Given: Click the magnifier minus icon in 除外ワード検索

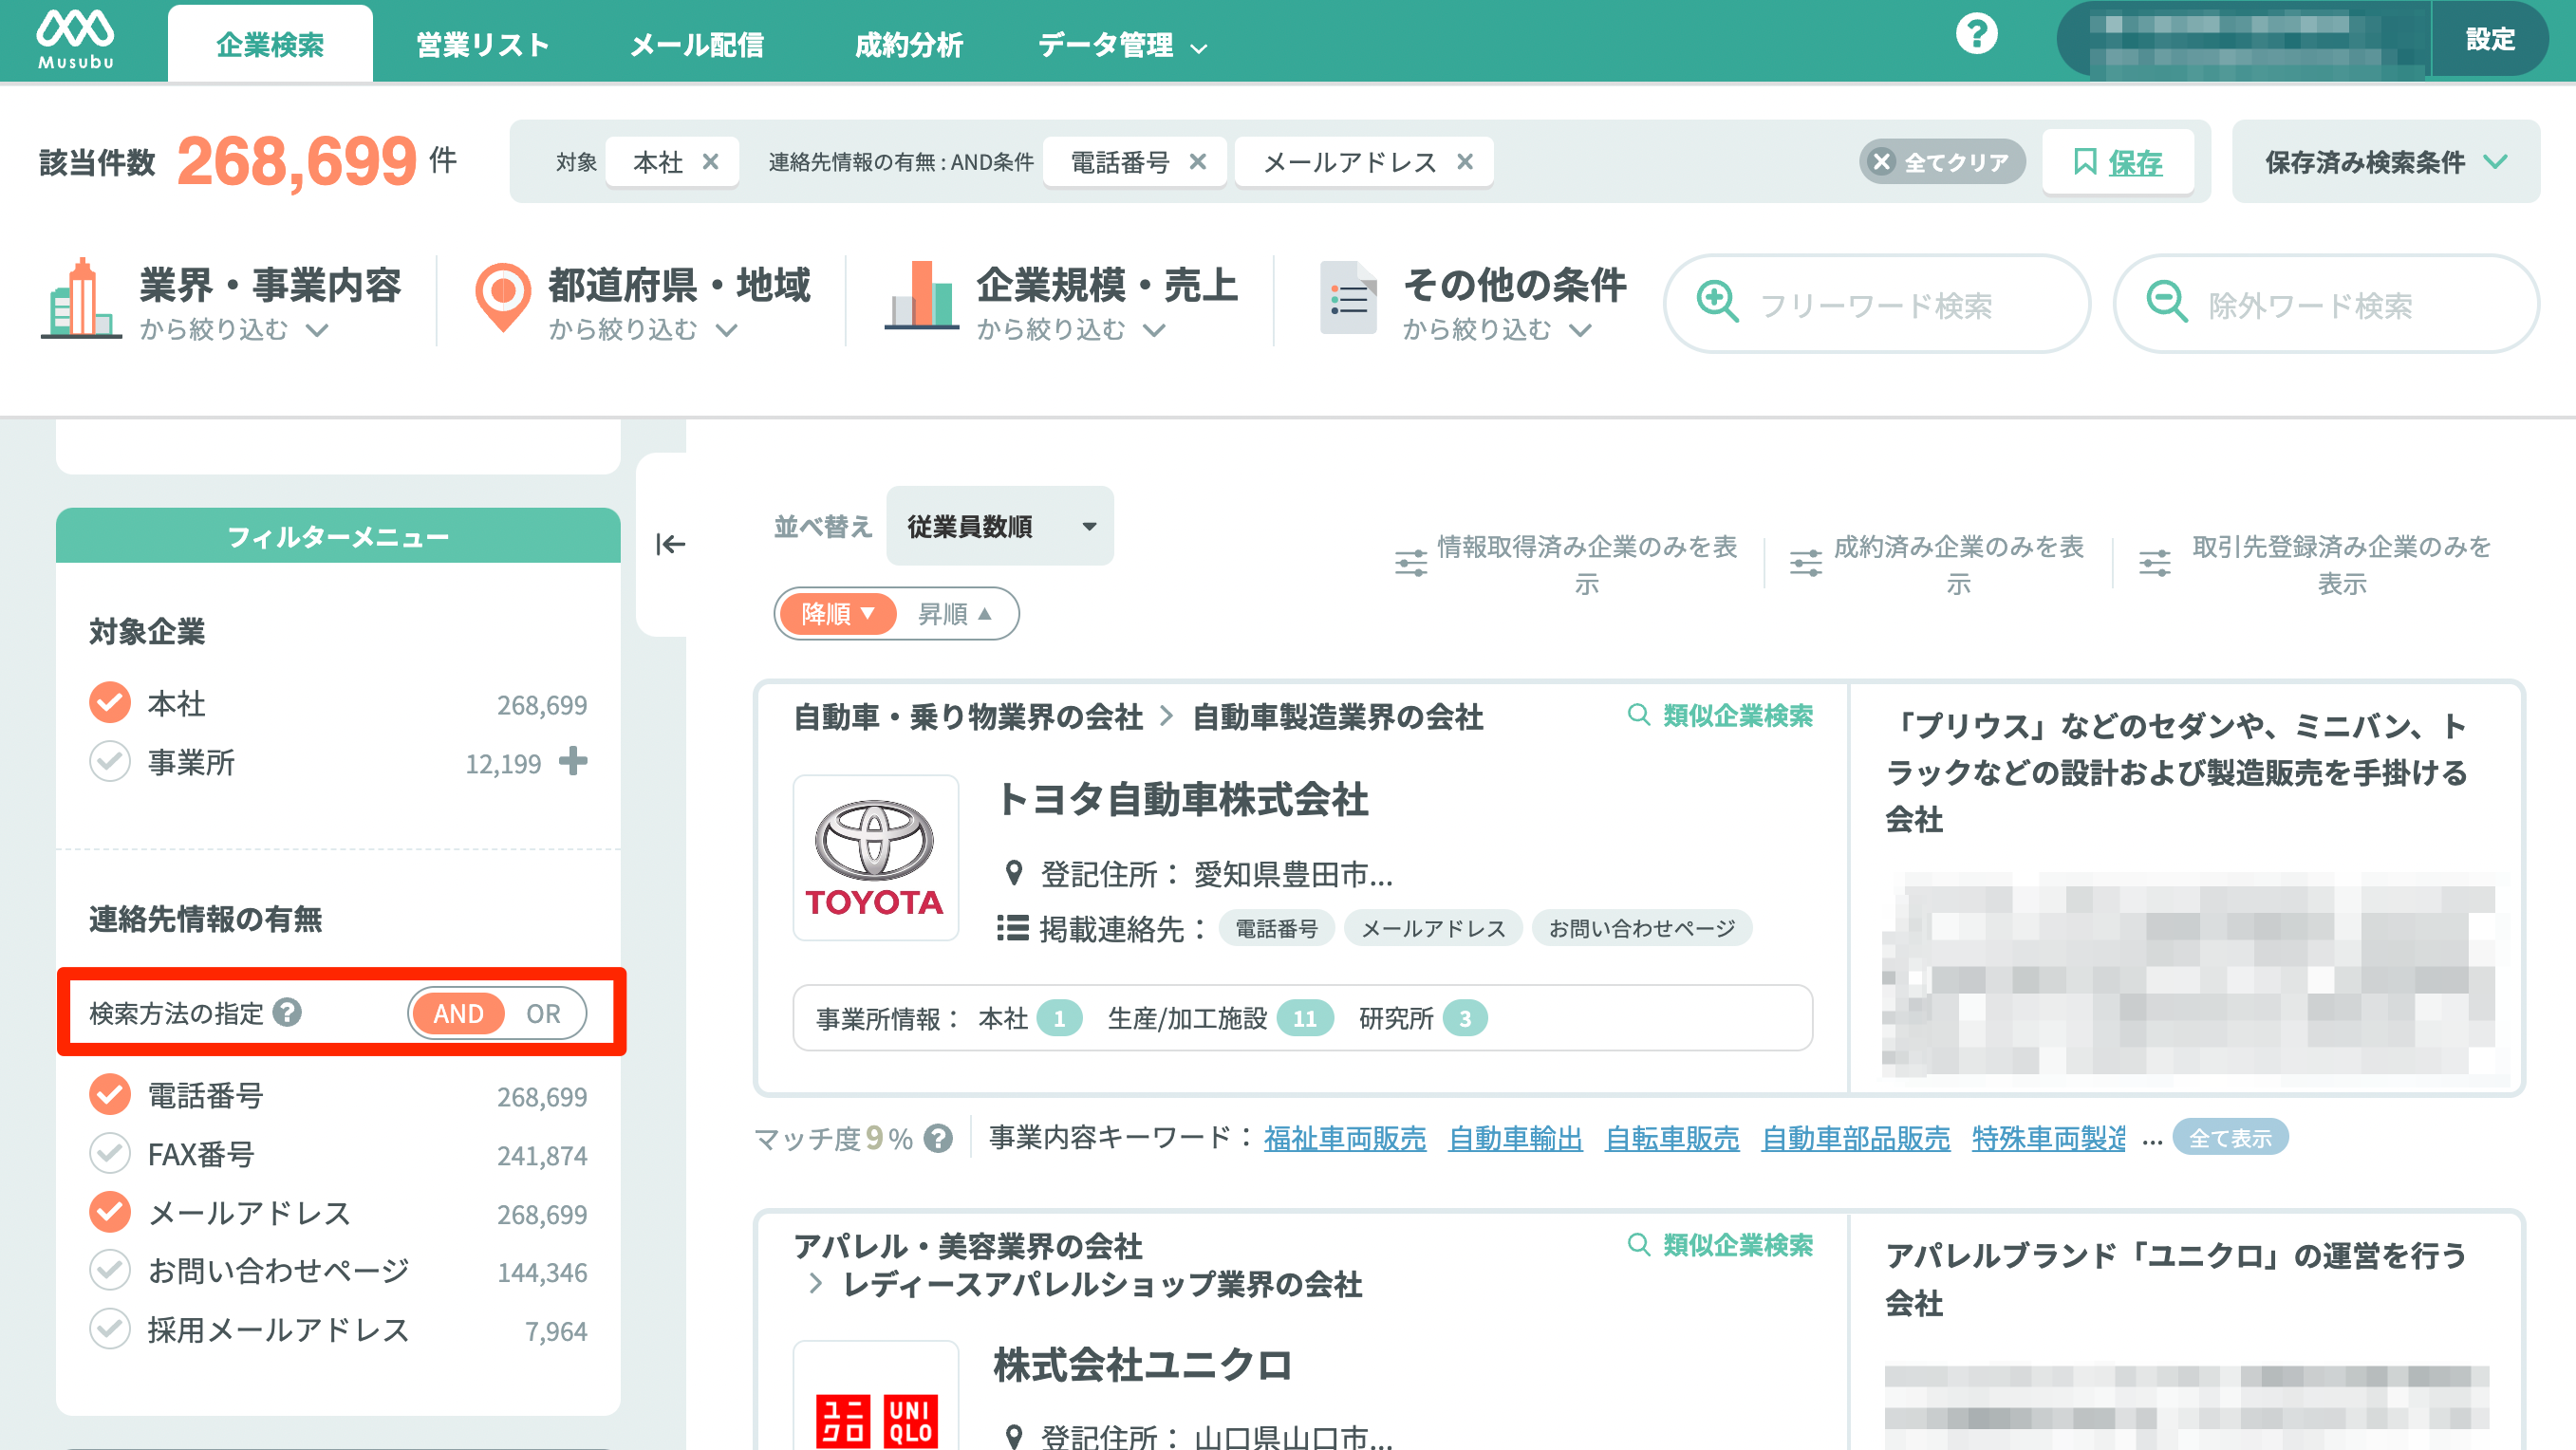Looking at the screenshot, I should pyautogui.click(x=2166, y=301).
